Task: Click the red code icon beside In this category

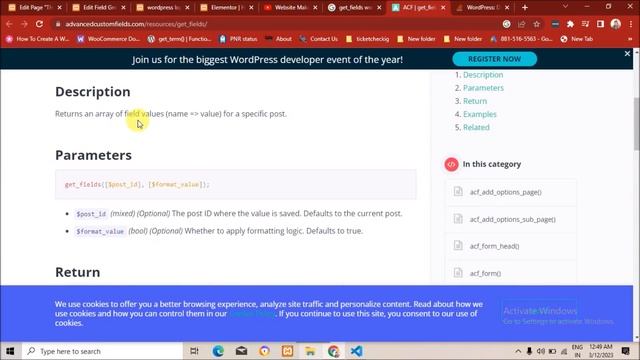Action: 451,164
